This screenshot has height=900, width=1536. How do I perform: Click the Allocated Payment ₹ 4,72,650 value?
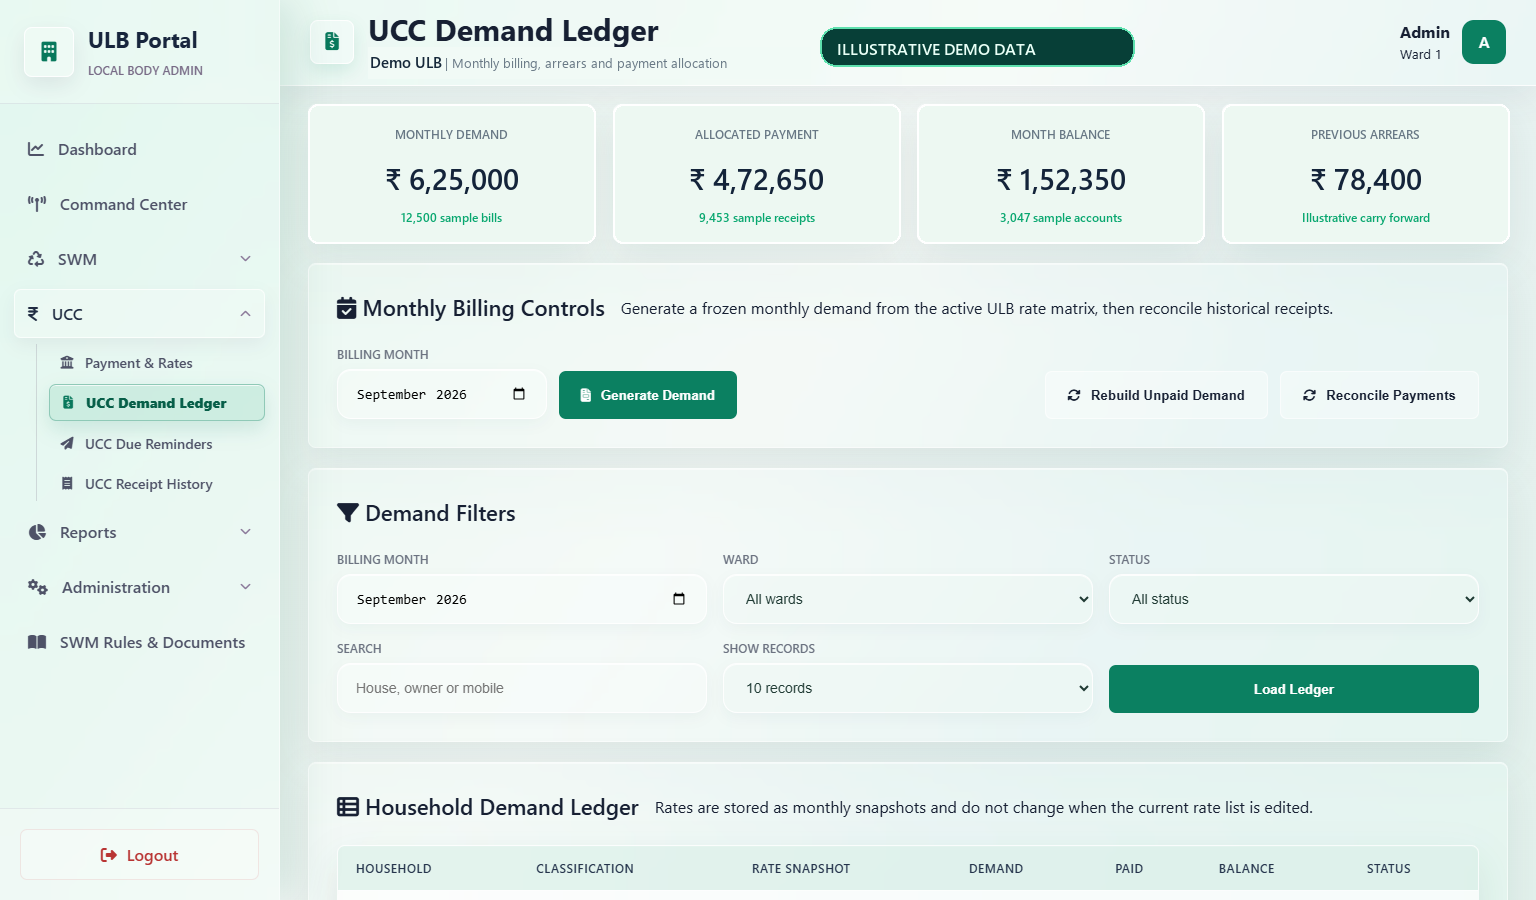click(757, 180)
